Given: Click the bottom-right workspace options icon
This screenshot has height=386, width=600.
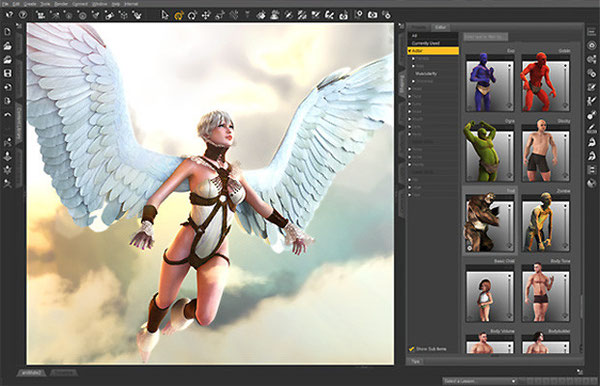Looking at the screenshot, I should click(580, 371).
